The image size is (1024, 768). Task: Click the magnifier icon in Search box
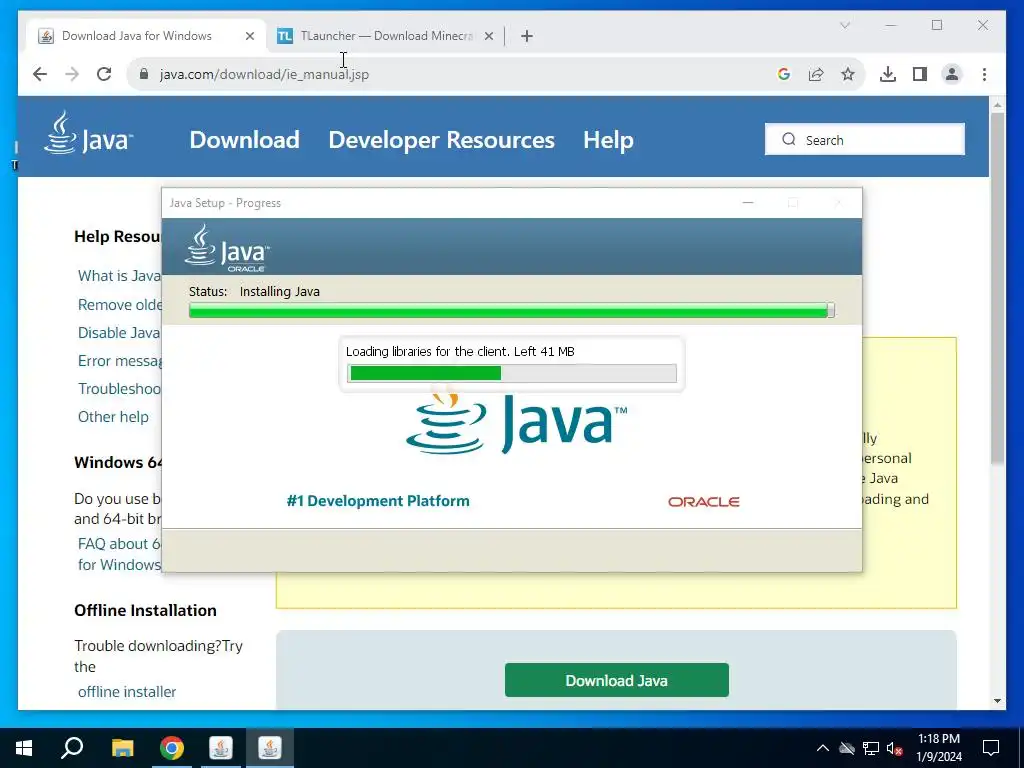(x=789, y=140)
